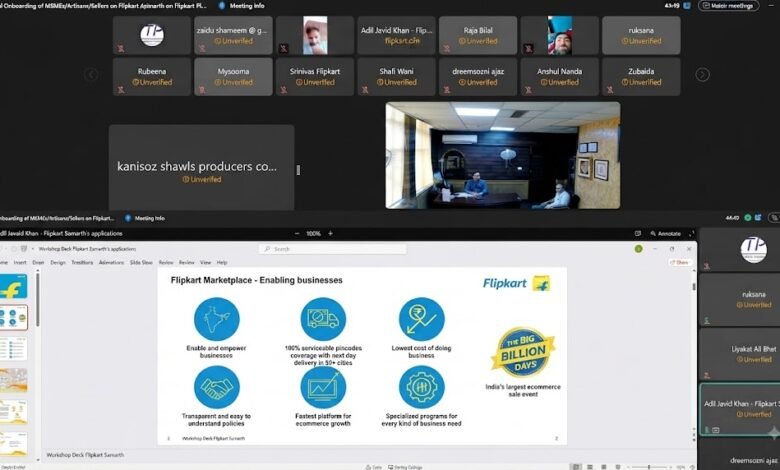
Task: Open the Draw tab in PowerPoint
Action: 38,262
